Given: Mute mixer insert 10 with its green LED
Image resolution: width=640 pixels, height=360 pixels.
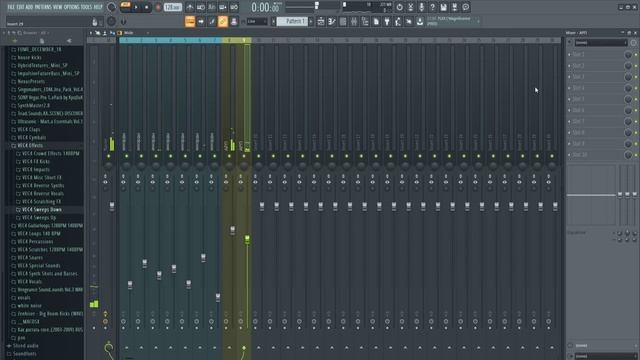Looking at the screenshot, I should 259,156.
